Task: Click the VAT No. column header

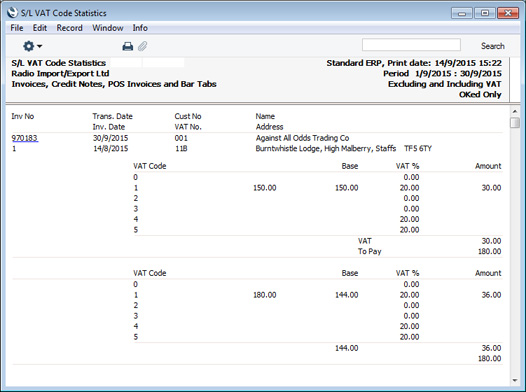Action: point(188,127)
